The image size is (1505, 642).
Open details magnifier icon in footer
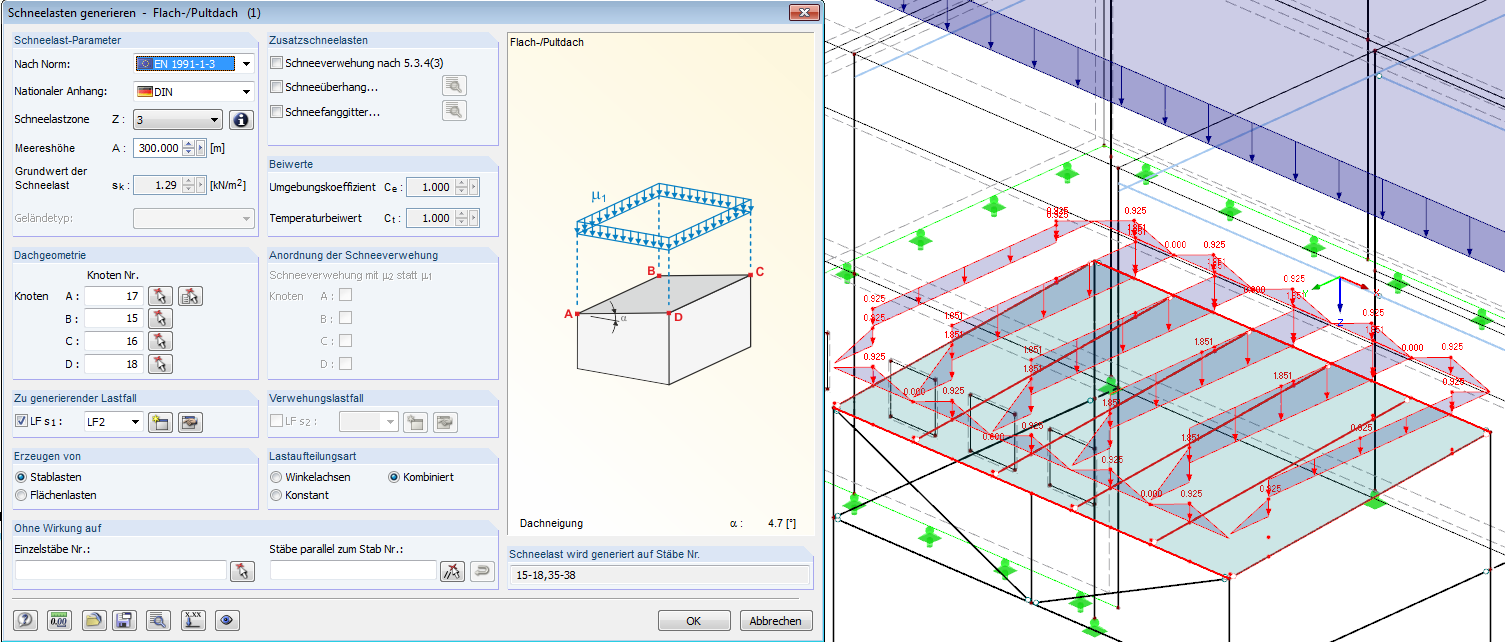[x=157, y=620]
